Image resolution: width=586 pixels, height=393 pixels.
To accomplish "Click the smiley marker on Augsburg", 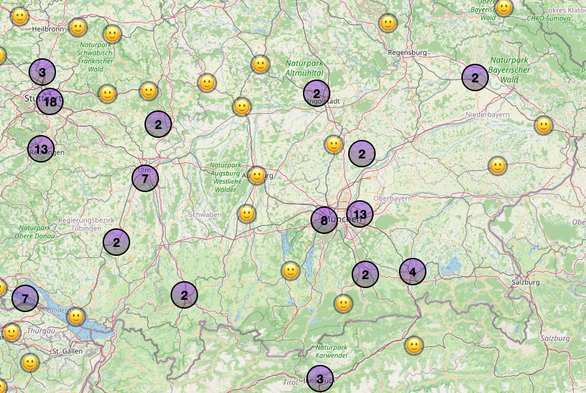I will (x=257, y=175).
